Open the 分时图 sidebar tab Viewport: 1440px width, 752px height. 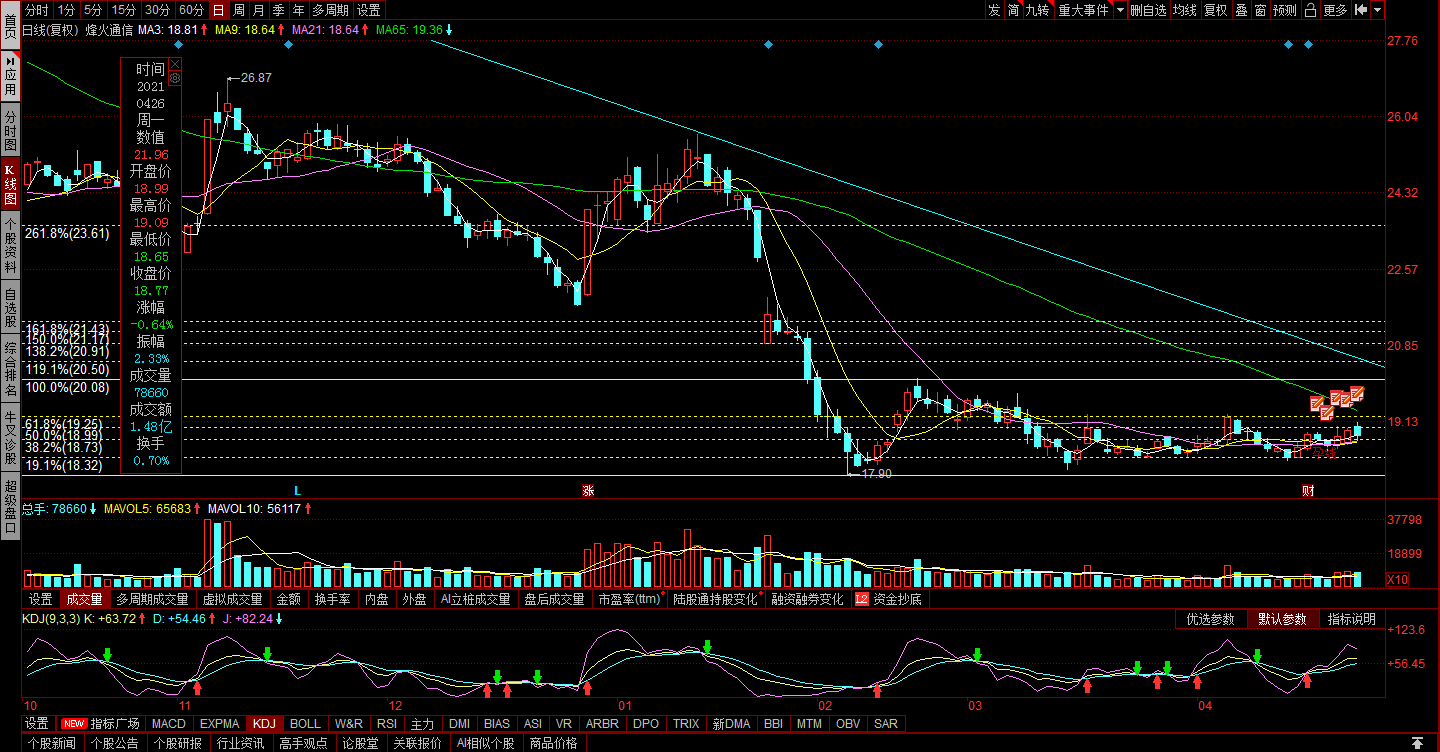point(10,129)
